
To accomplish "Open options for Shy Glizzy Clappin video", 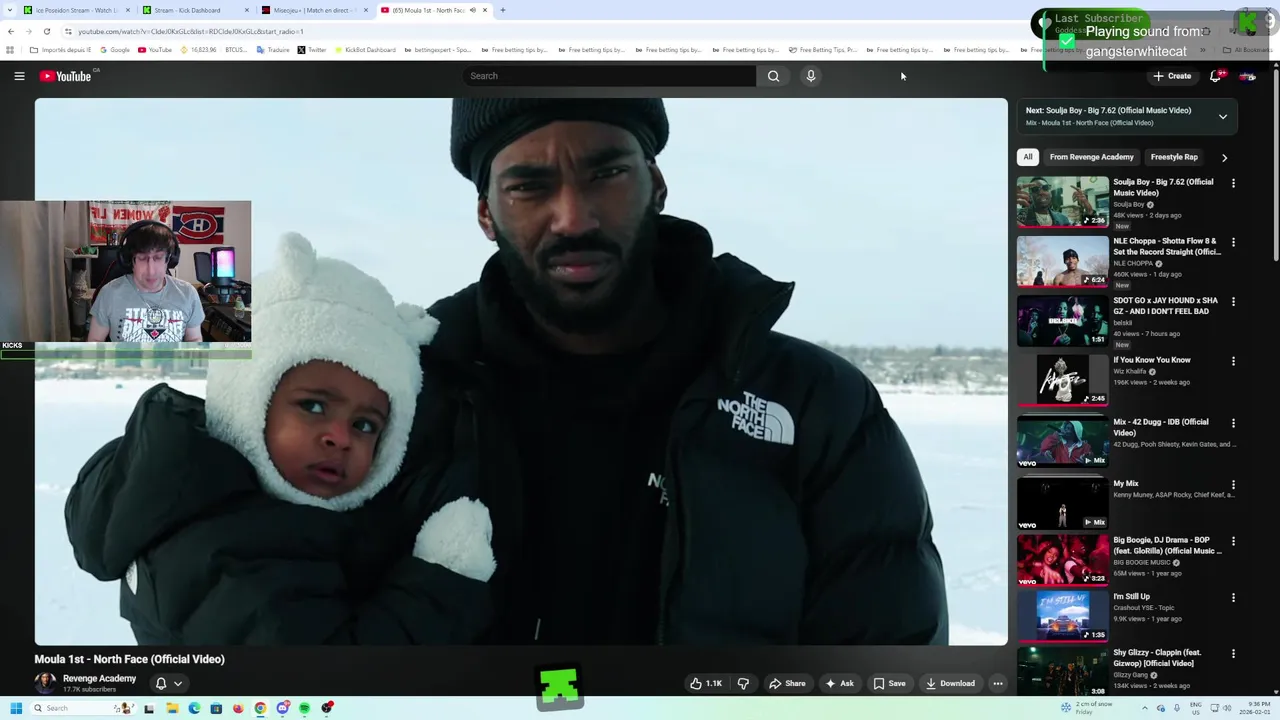I will (1233, 653).
